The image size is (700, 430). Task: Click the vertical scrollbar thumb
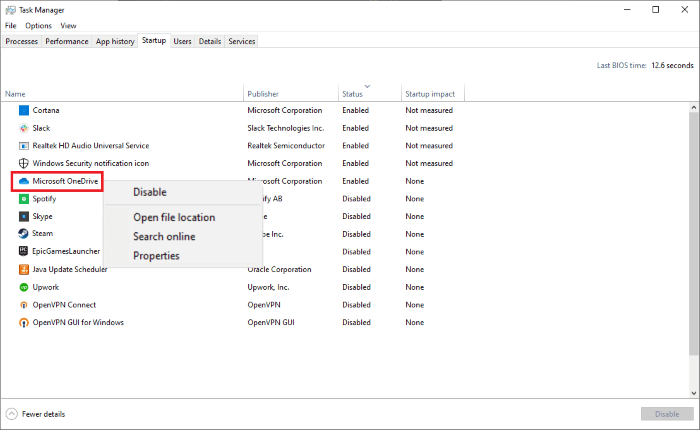click(694, 233)
